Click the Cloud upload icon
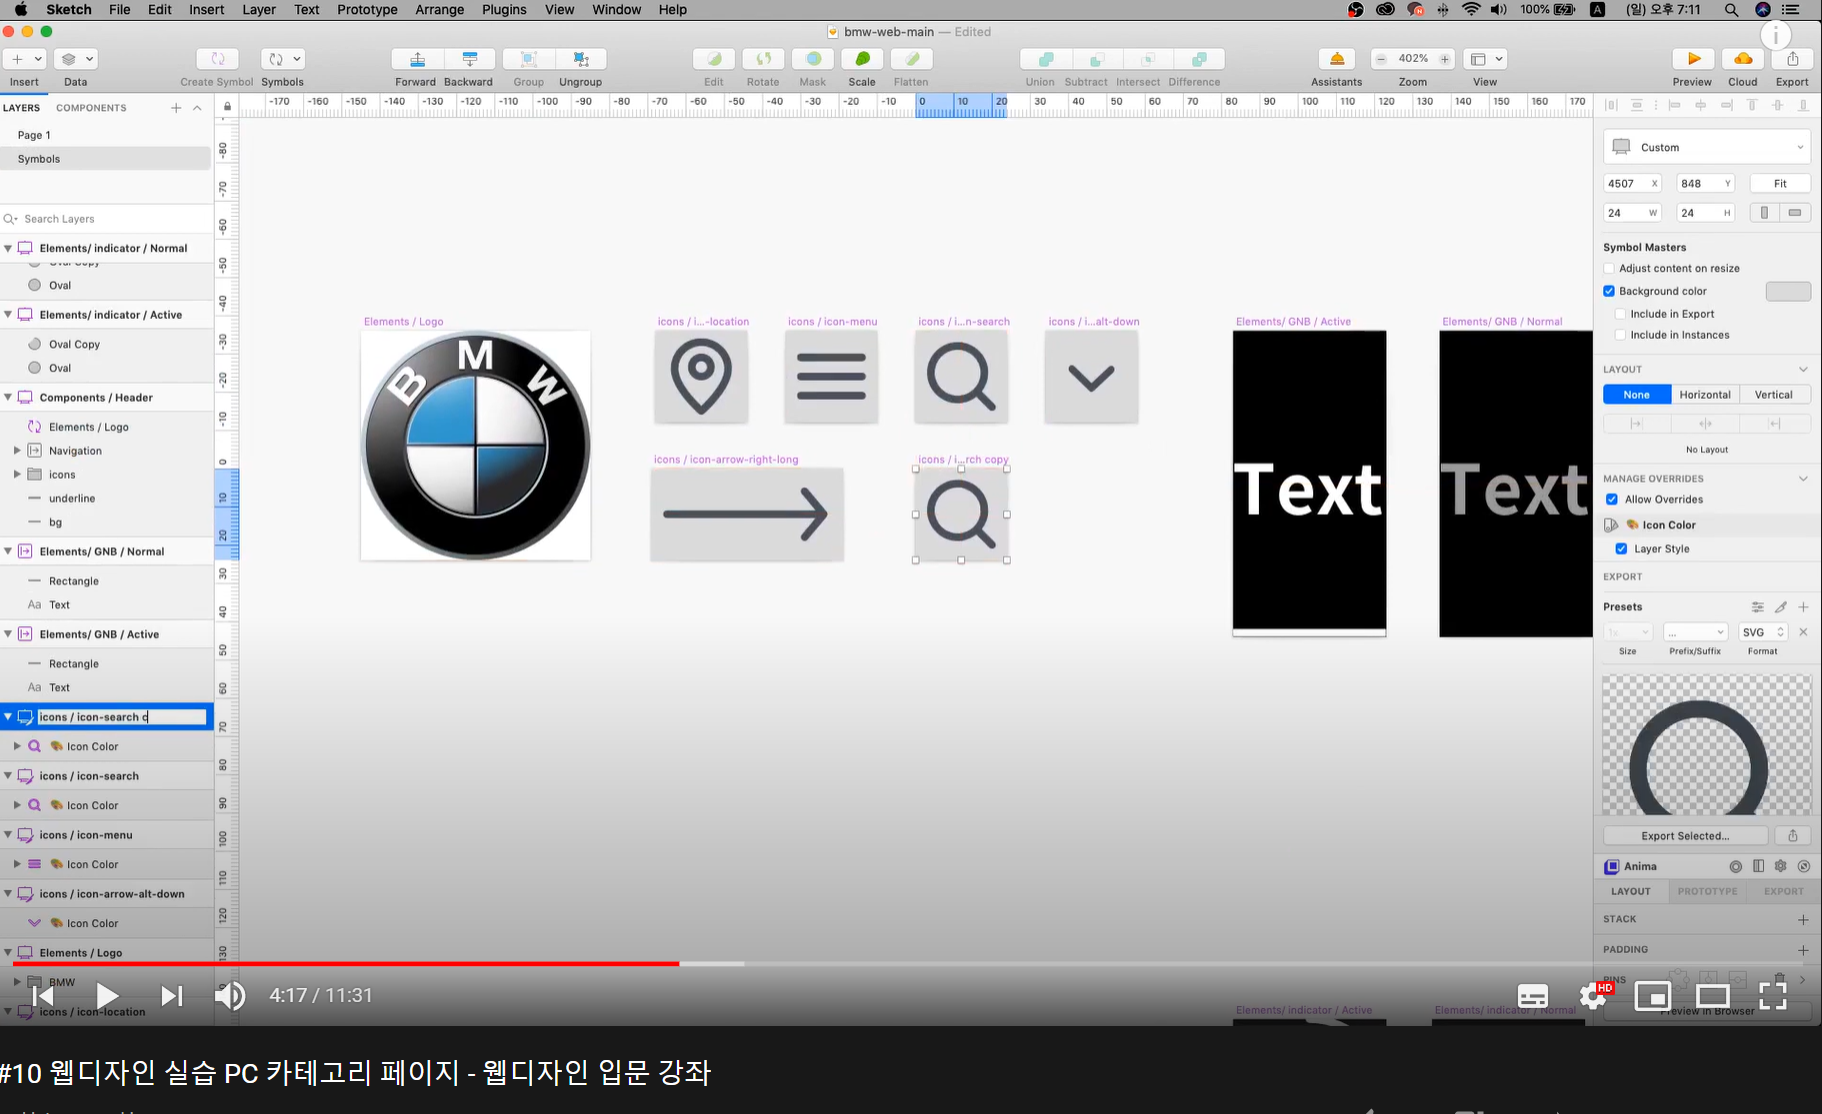This screenshot has height=1114, width=1822. tap(1743, 59)
